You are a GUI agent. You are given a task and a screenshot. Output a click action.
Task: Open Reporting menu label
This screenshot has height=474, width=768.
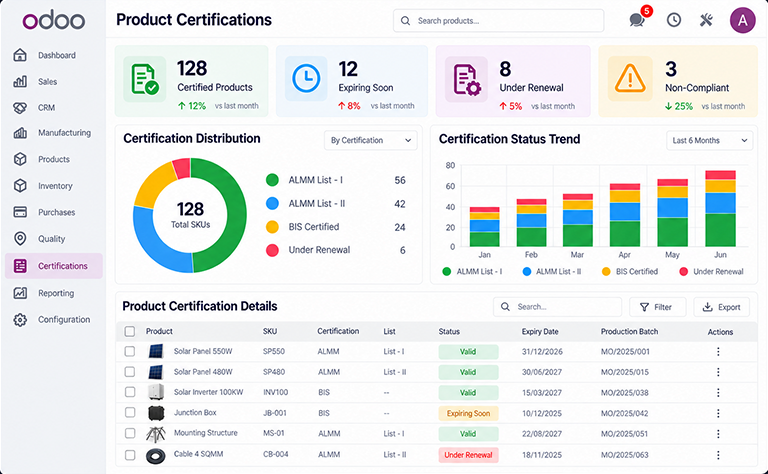(56, 293)
